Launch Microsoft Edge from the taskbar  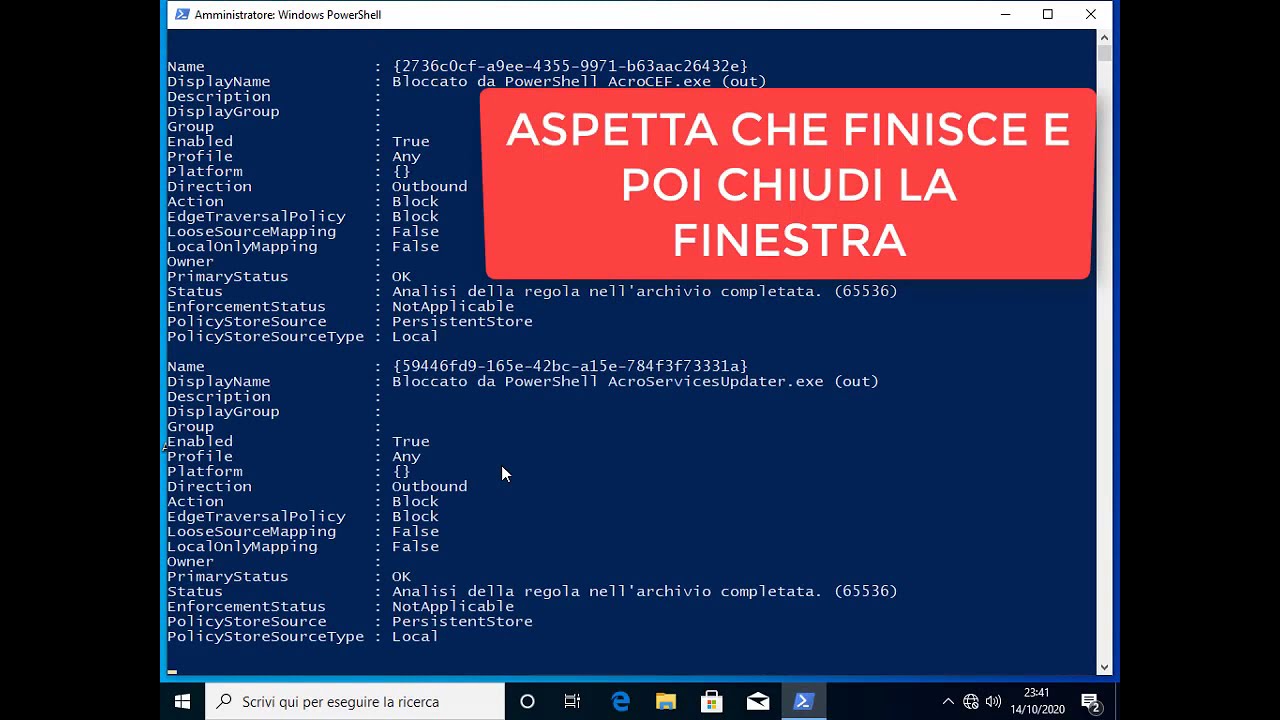coord(620,702)
